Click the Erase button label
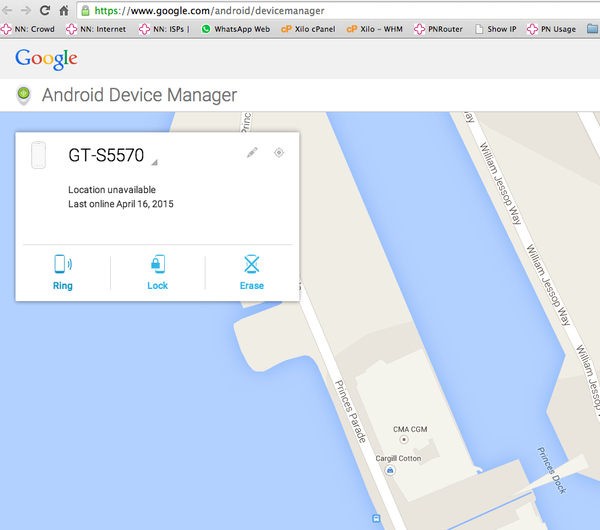Viewport: 600px width, 530px height. click(252, 286)
